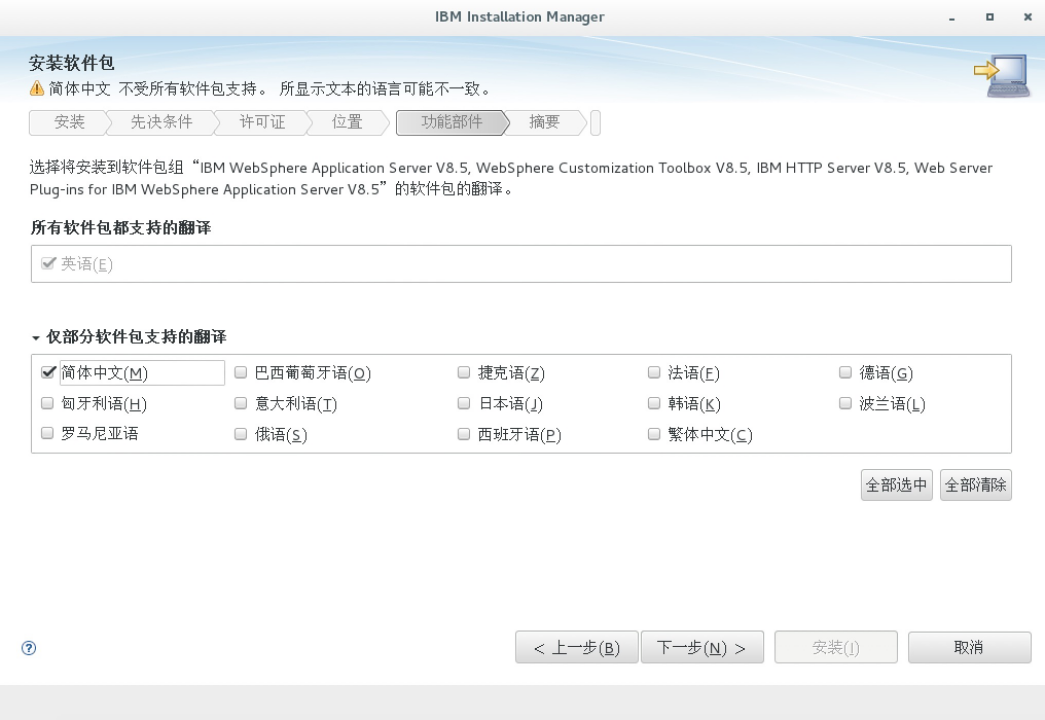Viewport: 1045px width, 720px height.
Task: Click the 安装软件包 heading text
Action: 71,63
